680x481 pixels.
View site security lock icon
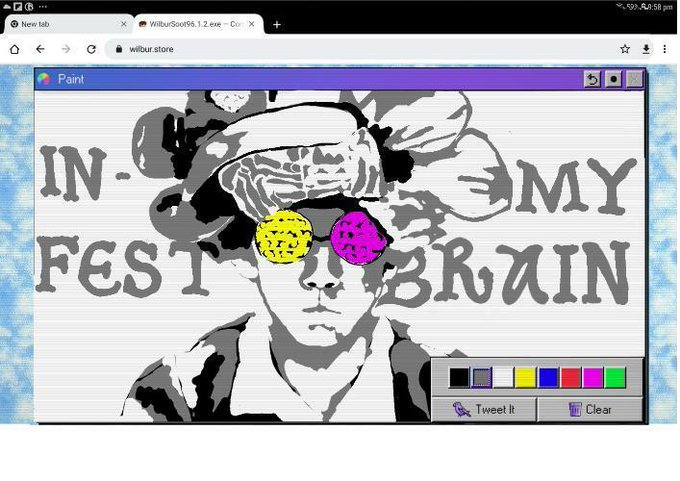click(x=119, y=49)
